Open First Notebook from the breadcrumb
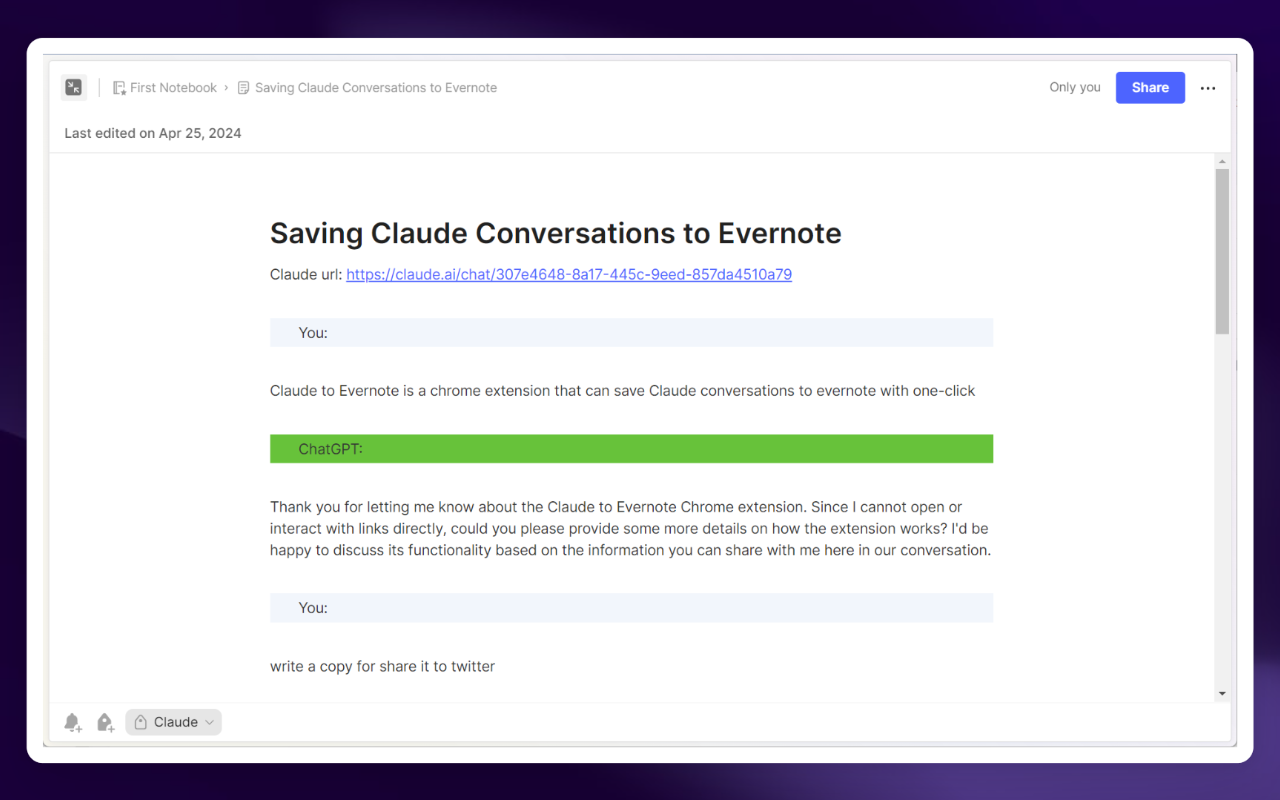The width and height of the screenshot is (1280, 800). pos(173,88)
